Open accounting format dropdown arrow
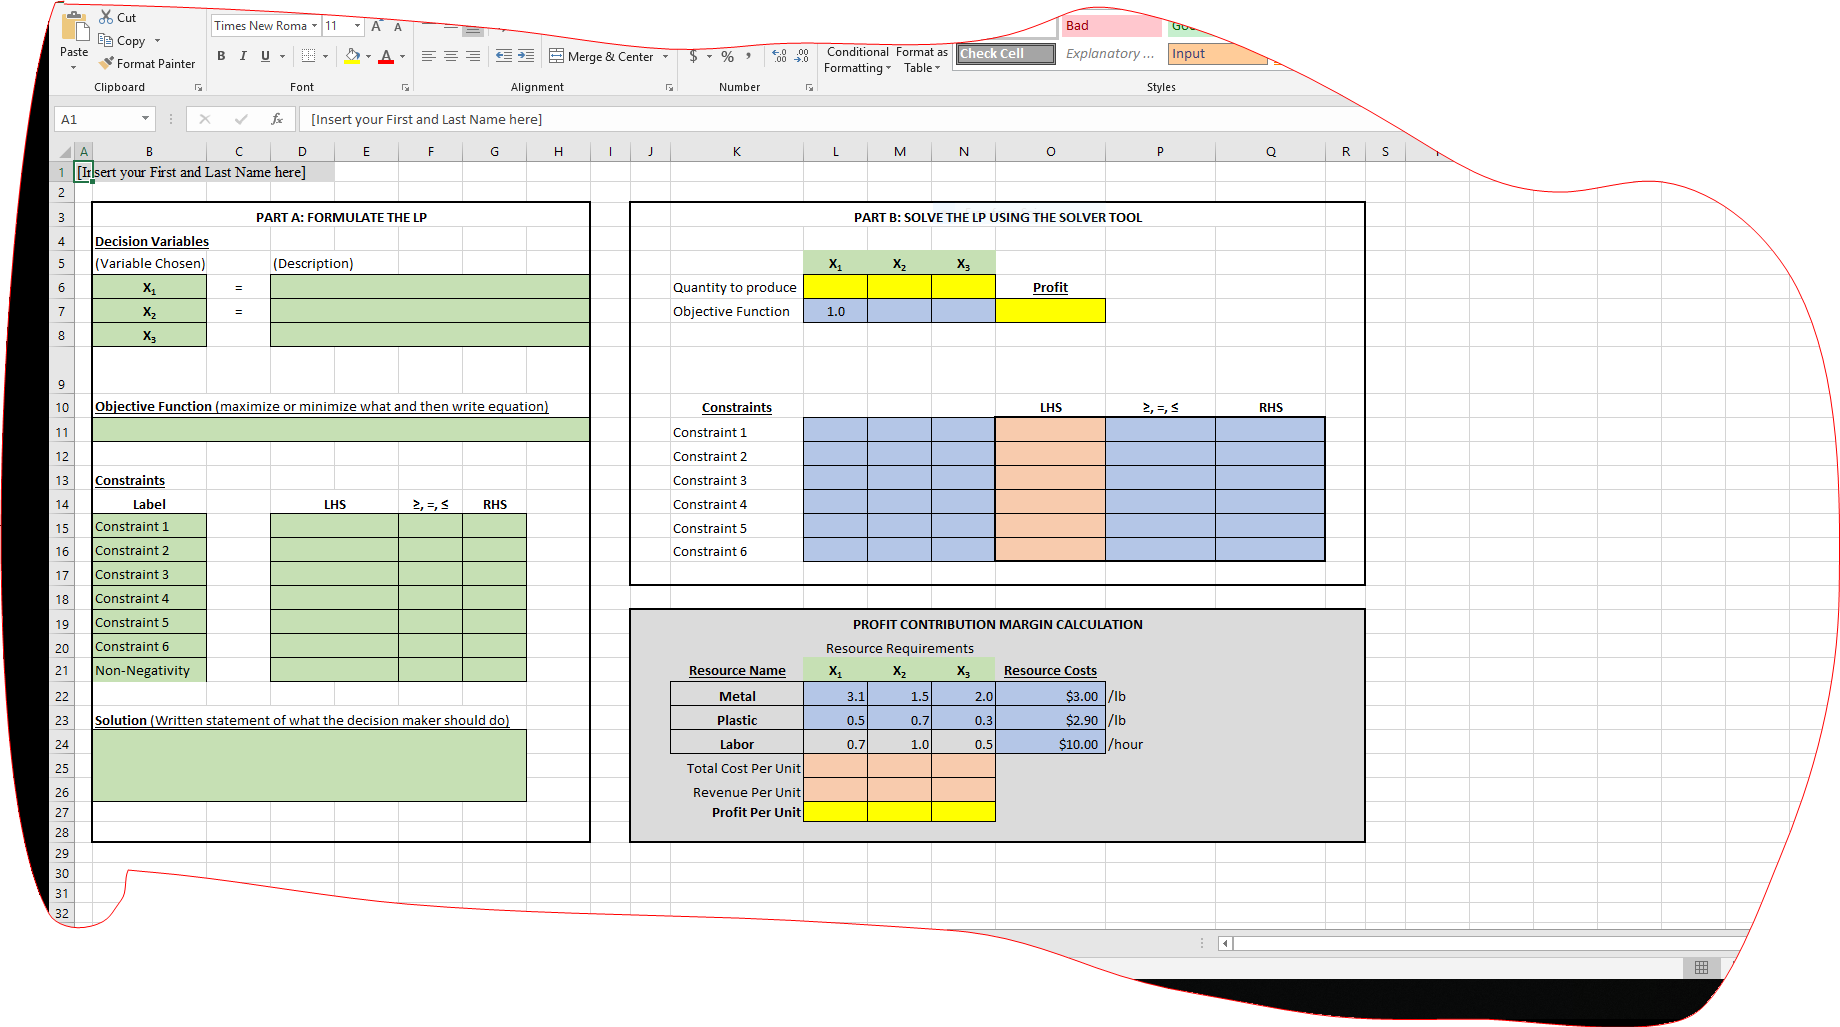 pyautogui.click(x=709, y=56)
